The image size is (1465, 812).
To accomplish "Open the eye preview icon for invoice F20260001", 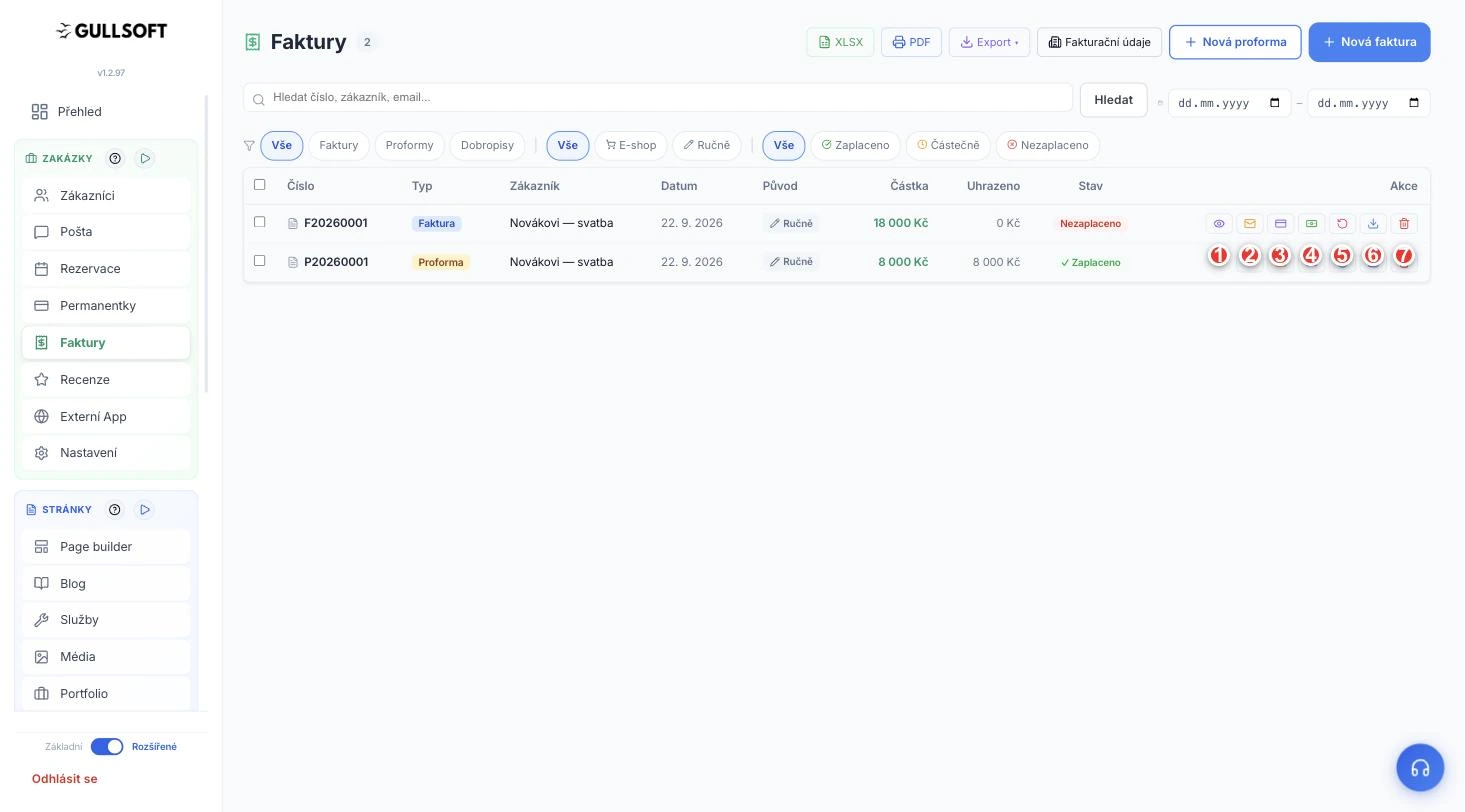I will tap(1218, 224).
